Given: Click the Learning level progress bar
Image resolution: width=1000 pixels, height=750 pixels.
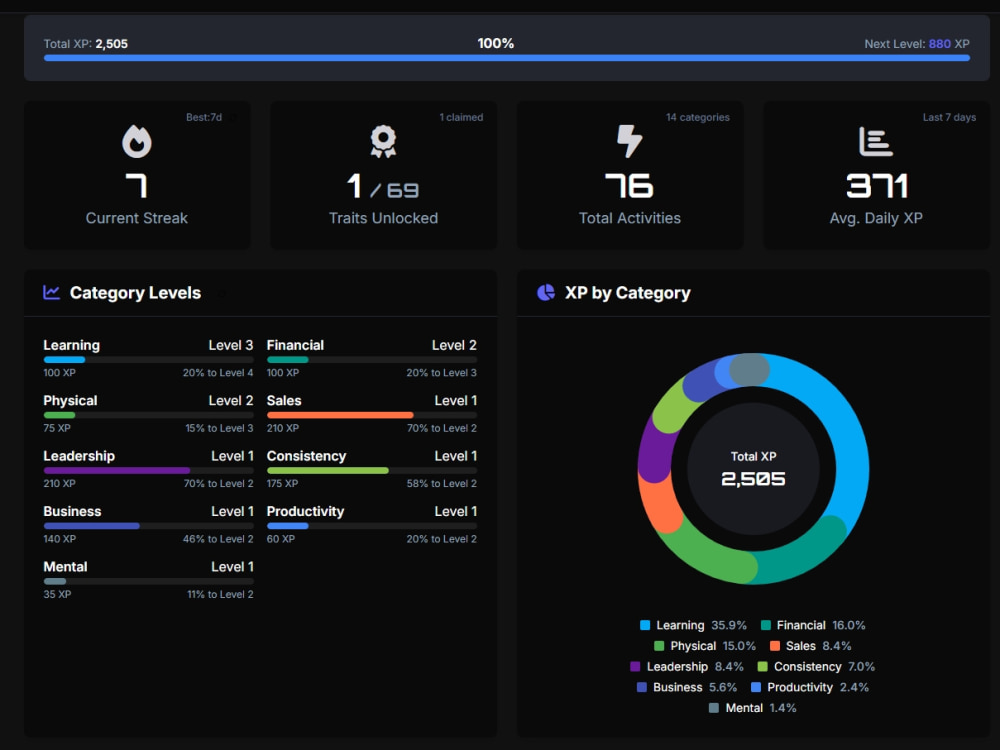Looking at the screenshot, I should 149,360.
